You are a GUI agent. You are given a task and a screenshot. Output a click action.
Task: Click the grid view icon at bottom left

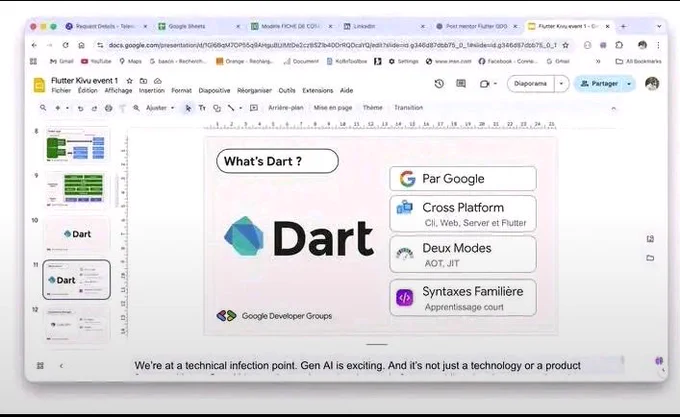[40, 366]
